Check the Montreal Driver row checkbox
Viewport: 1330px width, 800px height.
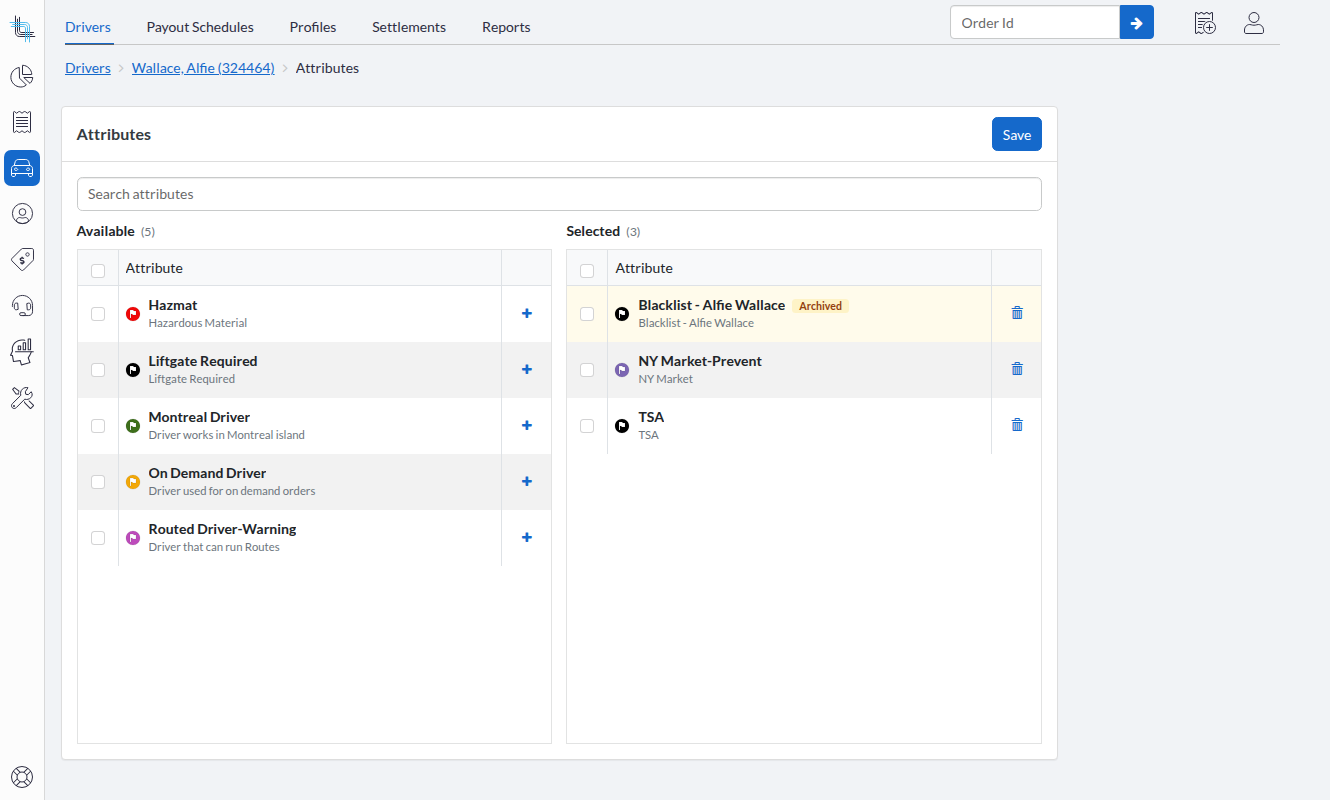pyautogui.click(x=98, y=426)
